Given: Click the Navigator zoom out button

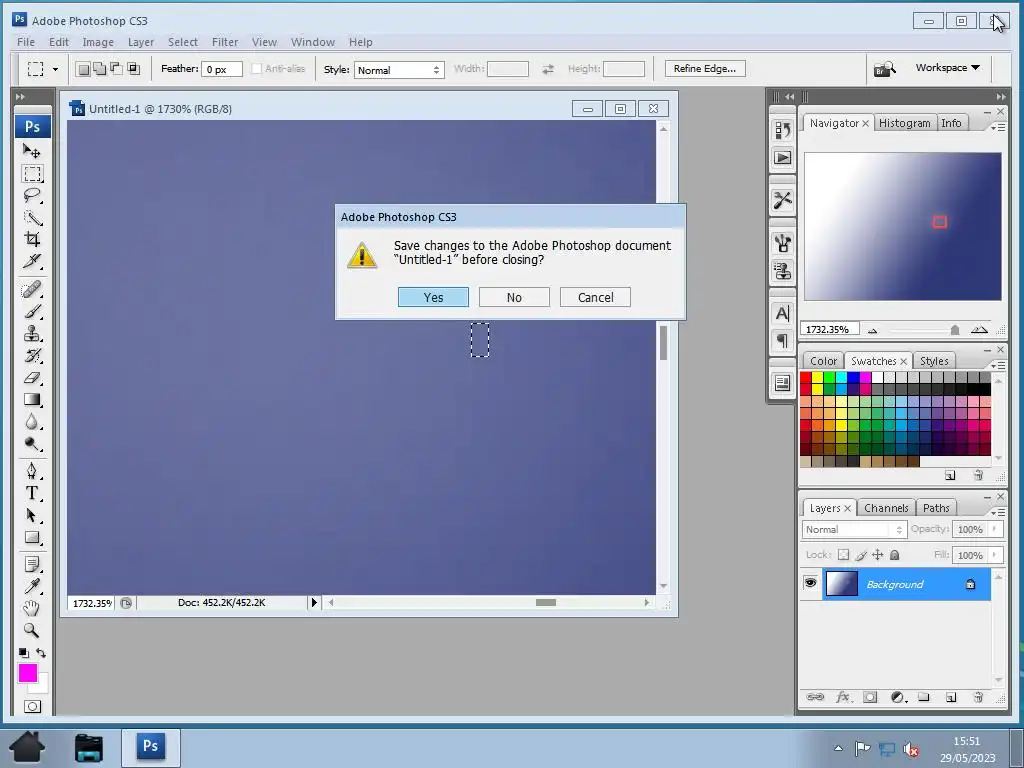Looking at the screenshot, I should 872,330.
